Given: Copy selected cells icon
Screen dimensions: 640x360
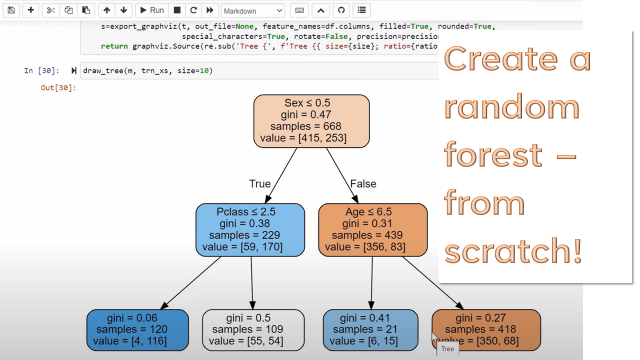Looking at the screenshot, I should coord(68,10).
